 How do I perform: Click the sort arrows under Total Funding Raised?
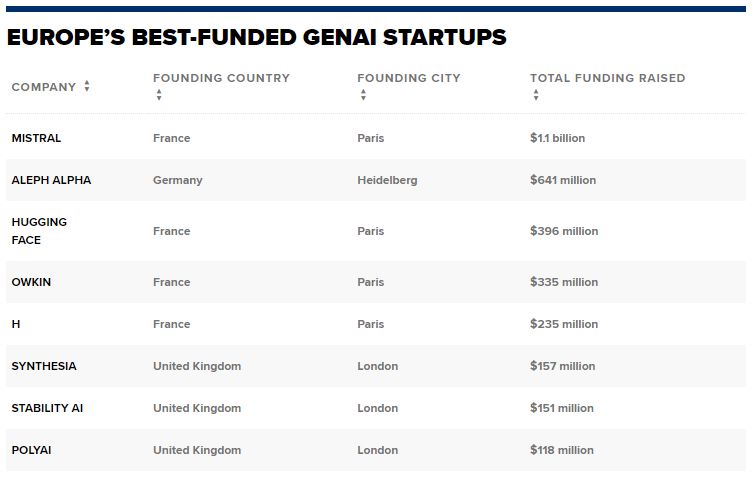click(536, 96)
